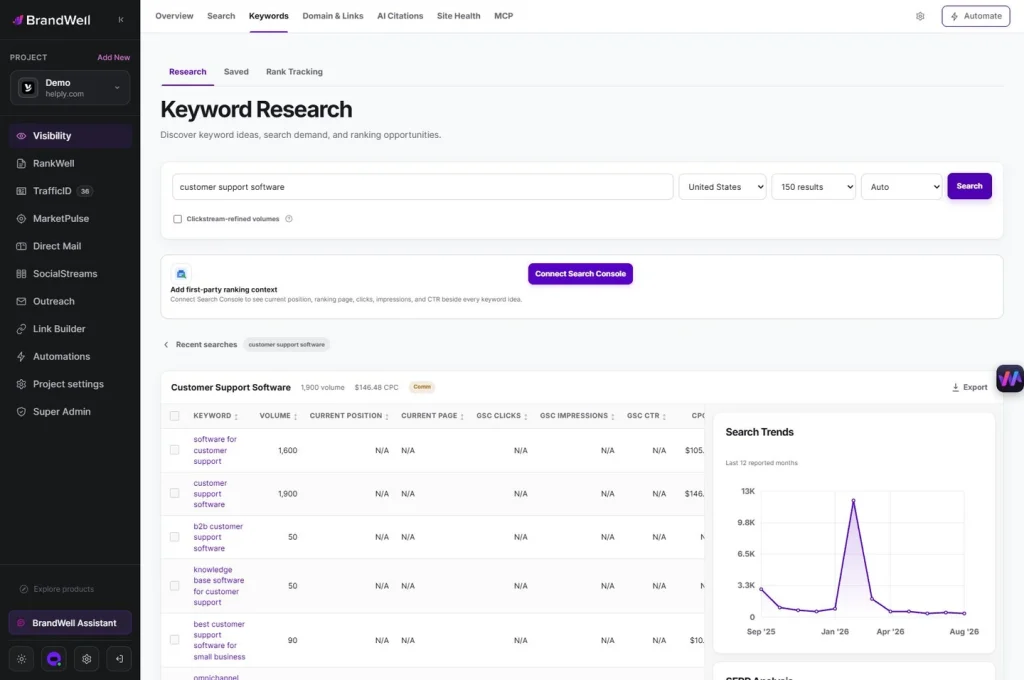This screenshot has width=1024, height=680.
Task: Click Connect Search Console button
Action: (580, 274)
